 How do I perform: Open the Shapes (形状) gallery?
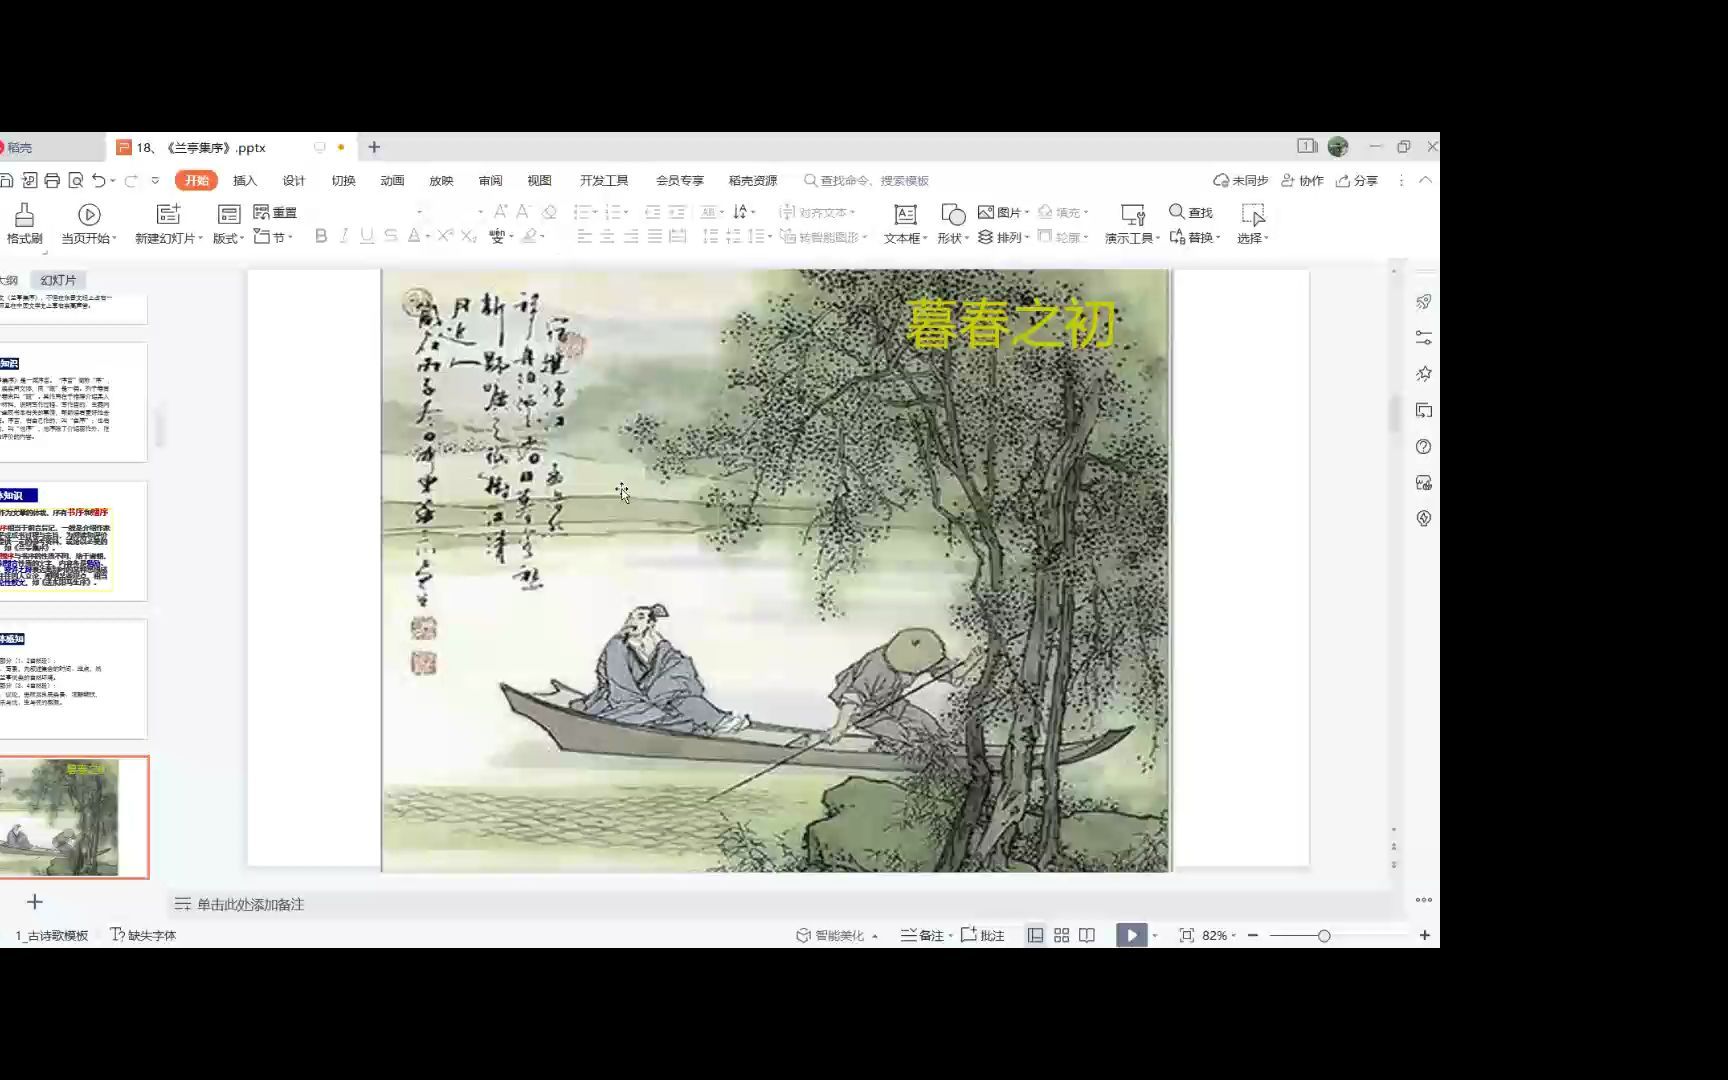pos(952,223)
